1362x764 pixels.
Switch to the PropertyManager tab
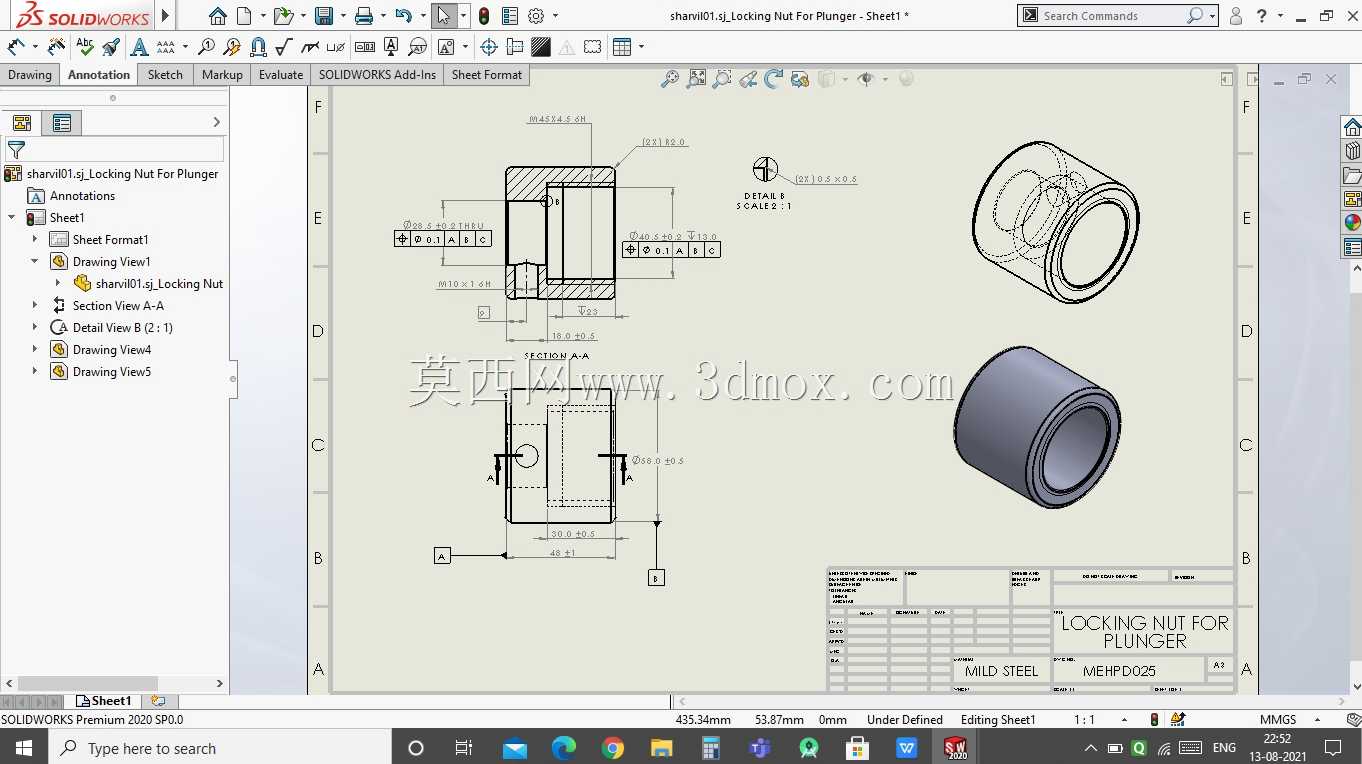point(62,123)
